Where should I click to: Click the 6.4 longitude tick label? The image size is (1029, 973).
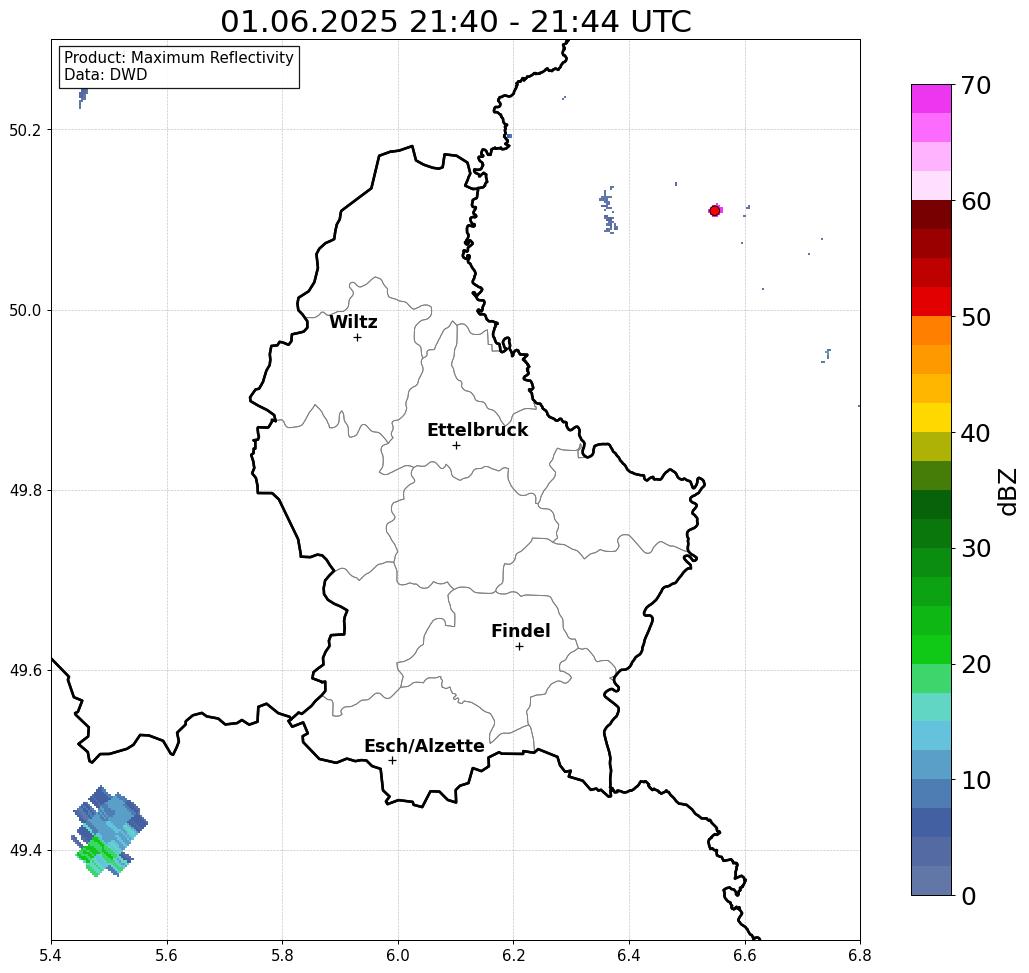pyautogui.click(x=629, y=955)
